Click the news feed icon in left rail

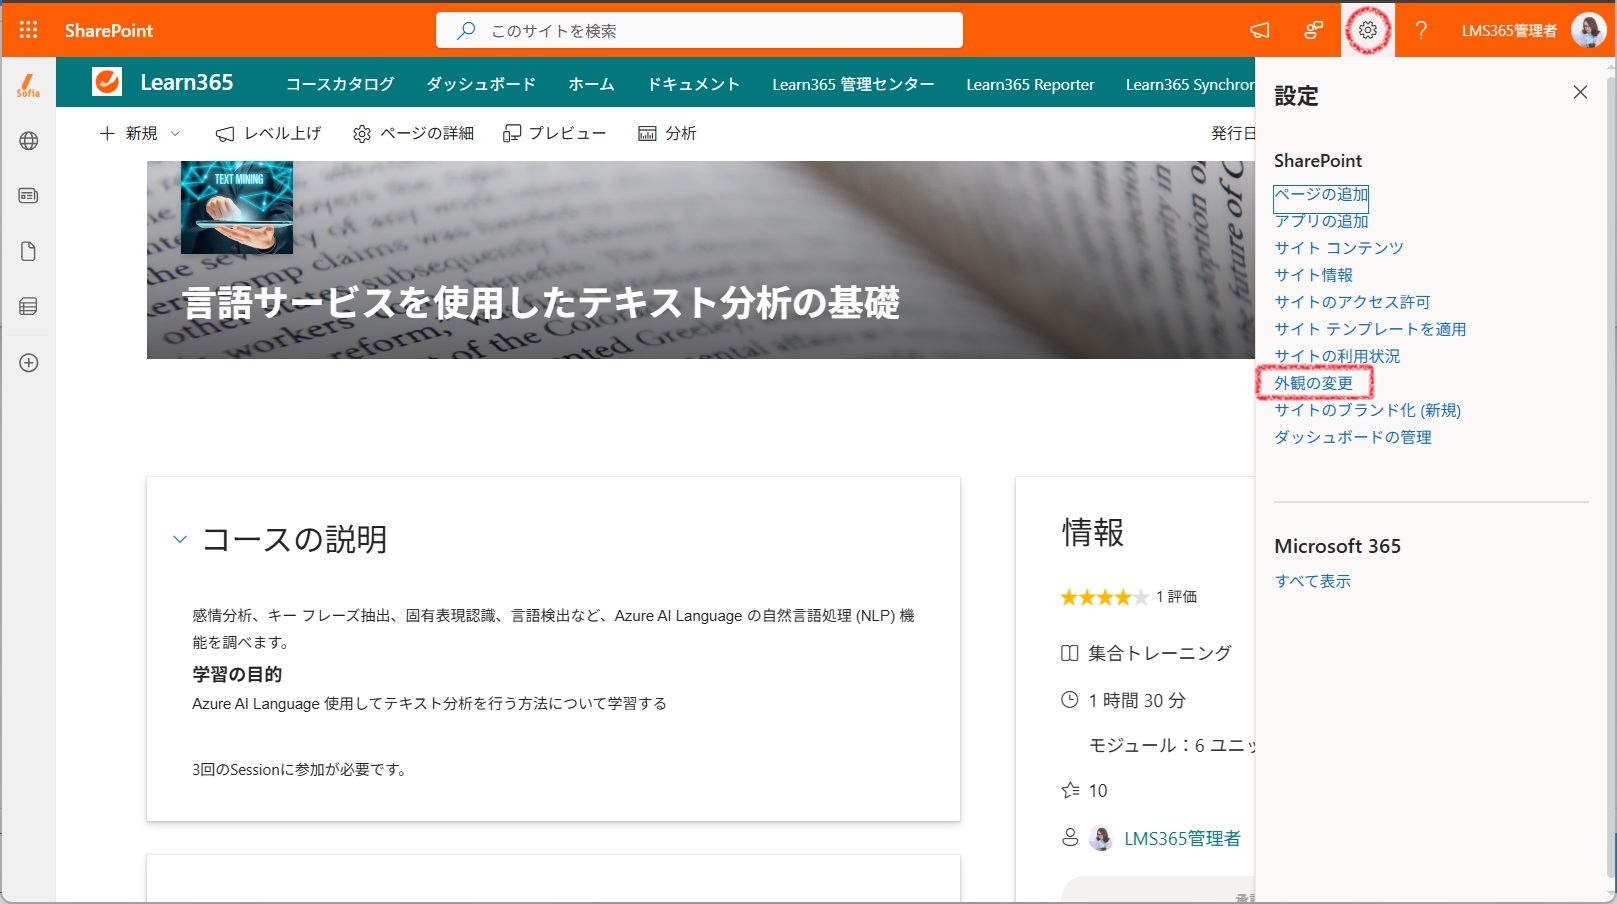[x=29, y=196]
